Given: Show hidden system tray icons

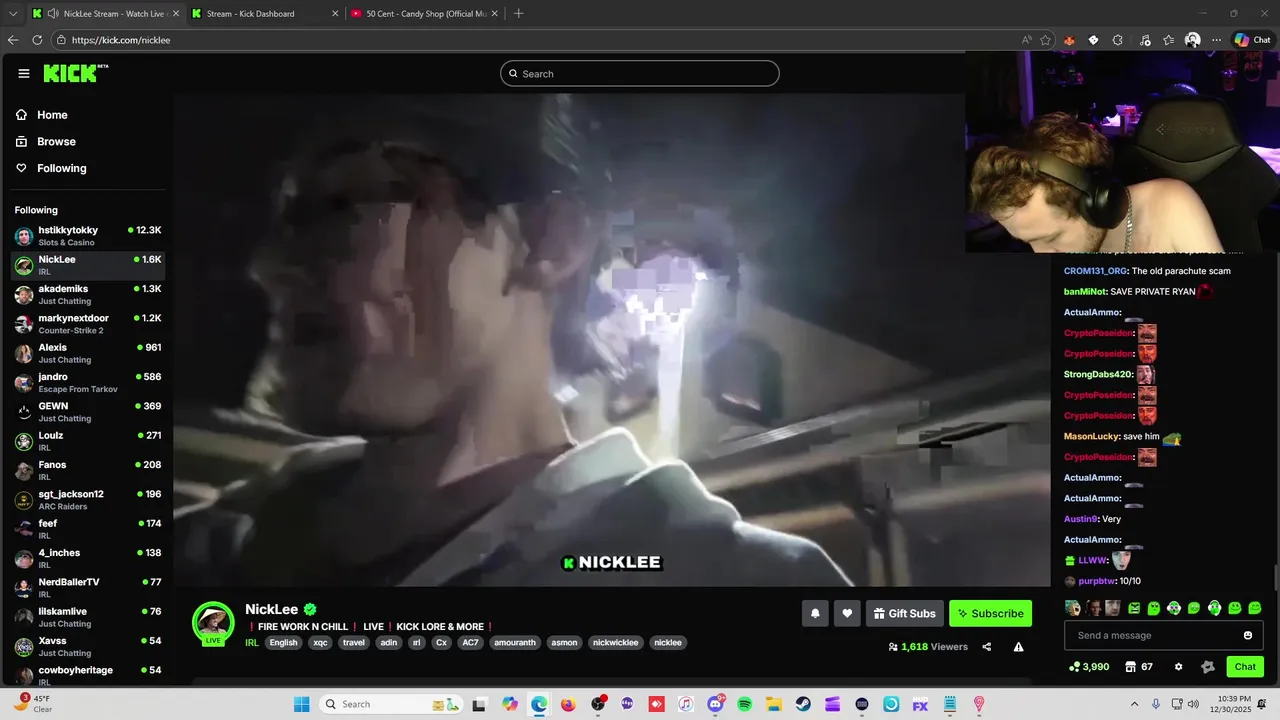Looking at the screenshot, I should click(1134, 704).
